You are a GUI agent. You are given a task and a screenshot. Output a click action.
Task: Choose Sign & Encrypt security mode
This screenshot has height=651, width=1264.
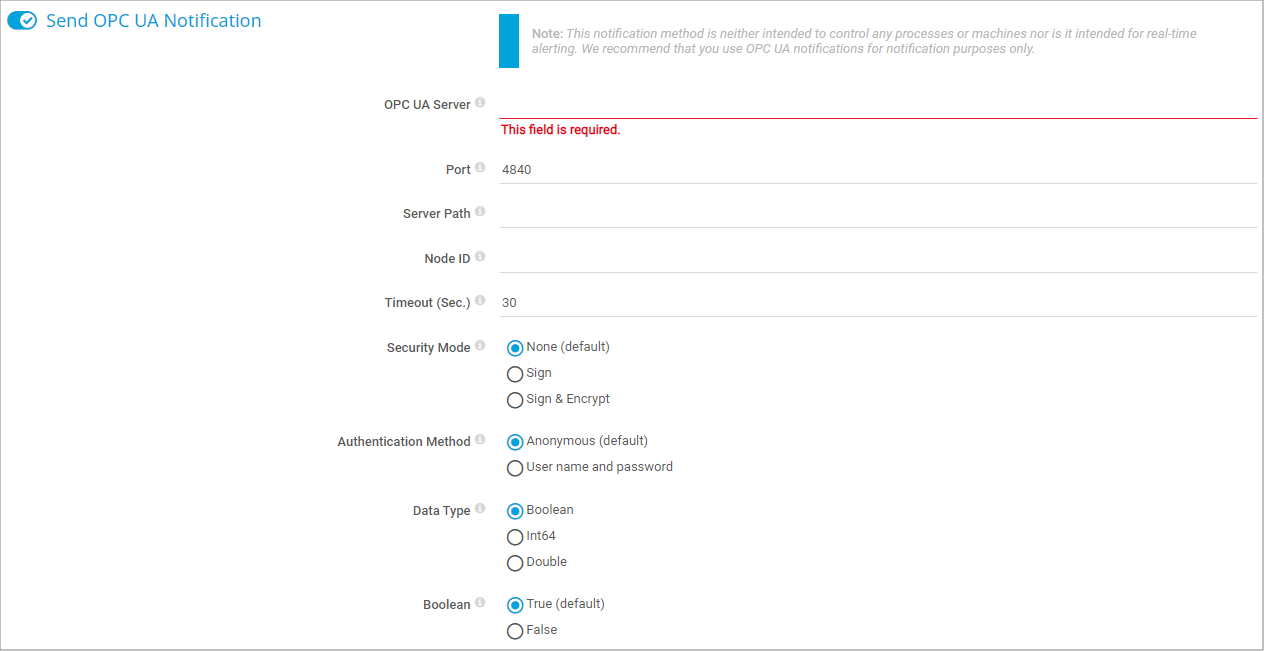click(x=515, y=400)
